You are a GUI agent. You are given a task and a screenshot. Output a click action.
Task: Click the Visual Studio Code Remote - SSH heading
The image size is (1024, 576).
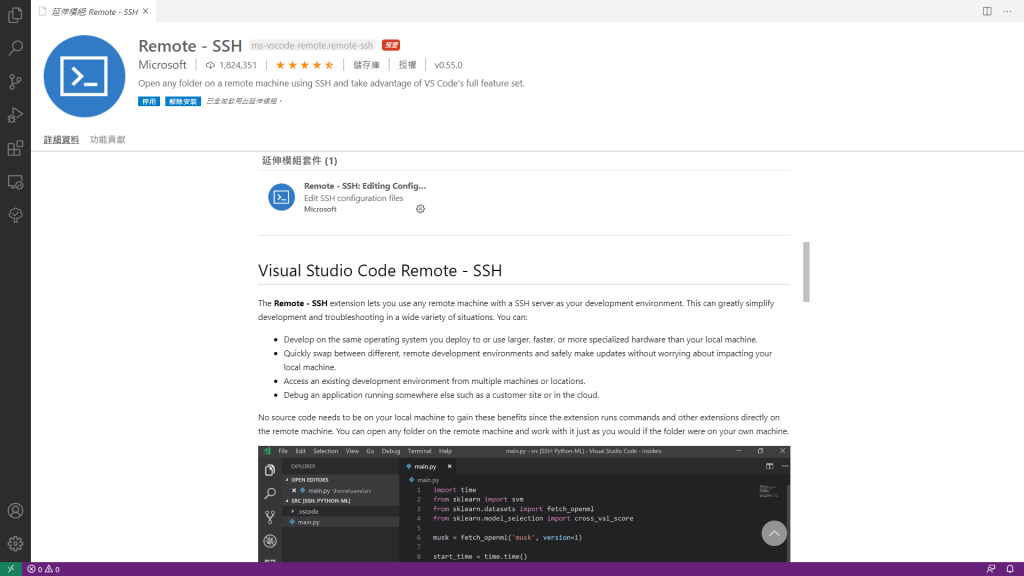(x=380, y=270)
